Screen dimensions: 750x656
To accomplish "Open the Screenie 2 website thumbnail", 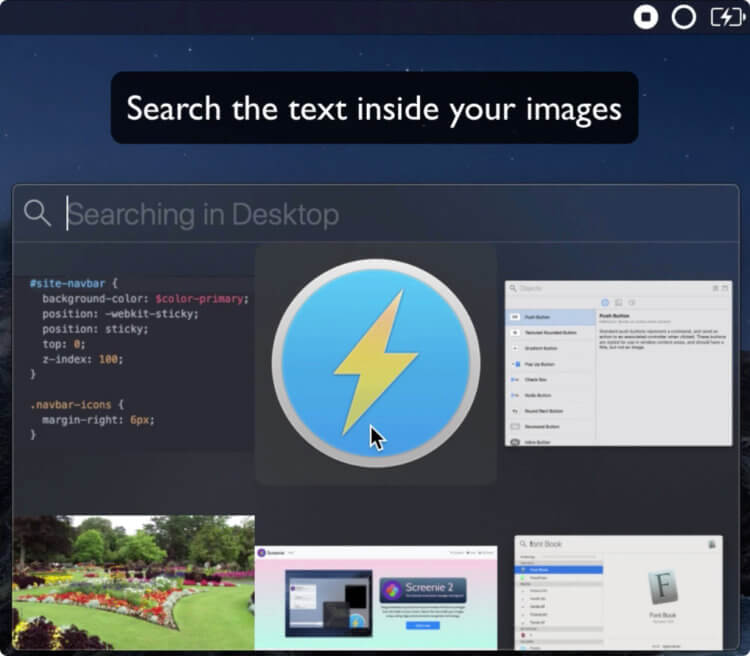I will [376, 598].
